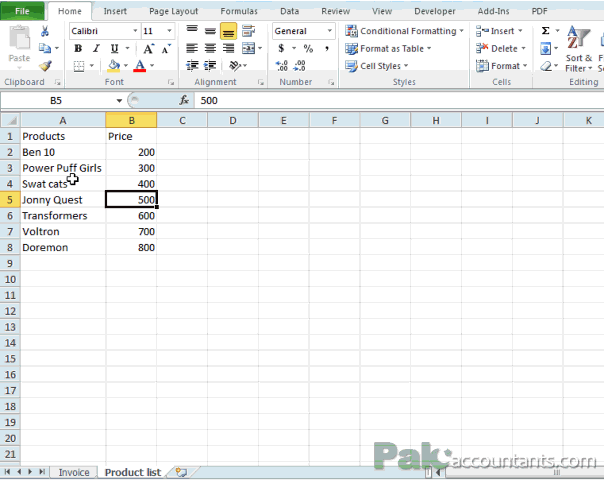Click the Merge & Center icon
604x480 pixels.
(x=249, y=48)
